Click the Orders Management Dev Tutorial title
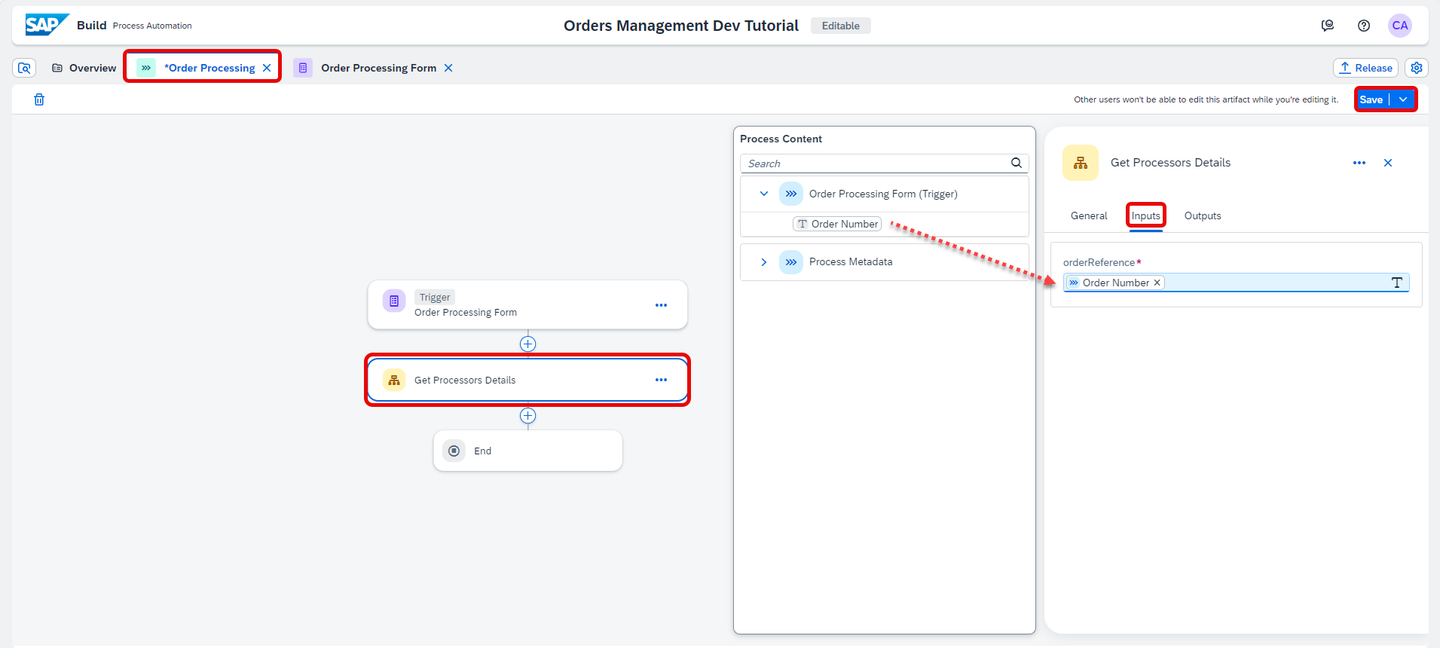Screen dimensions: 1440x648 tap(681, 26)
